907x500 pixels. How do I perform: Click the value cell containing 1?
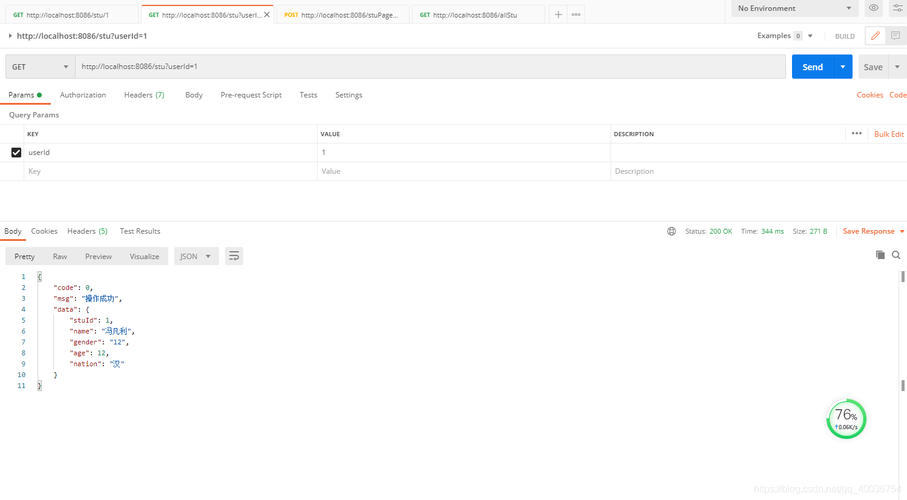click(464, 152)
